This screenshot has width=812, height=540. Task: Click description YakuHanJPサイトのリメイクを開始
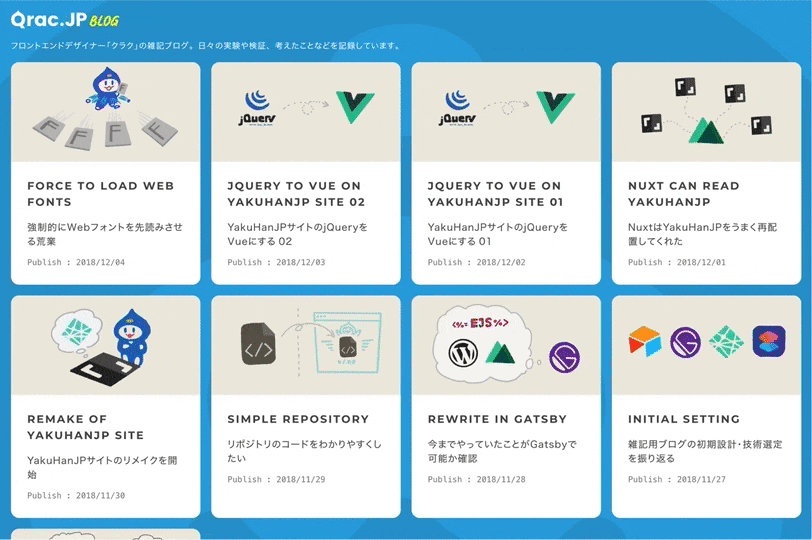102,467
